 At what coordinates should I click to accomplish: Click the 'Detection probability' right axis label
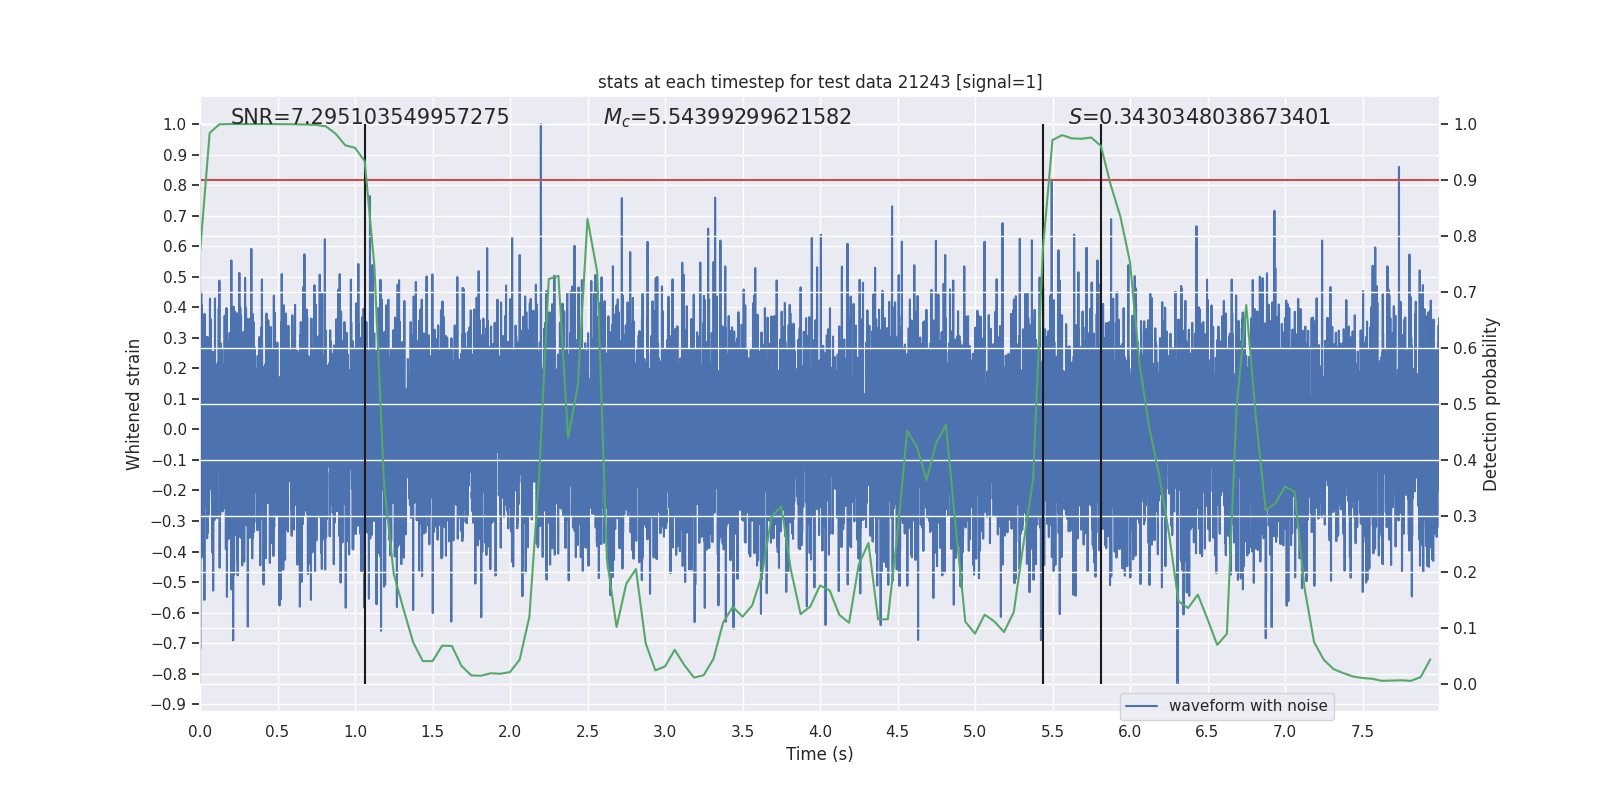(1490, 404)
